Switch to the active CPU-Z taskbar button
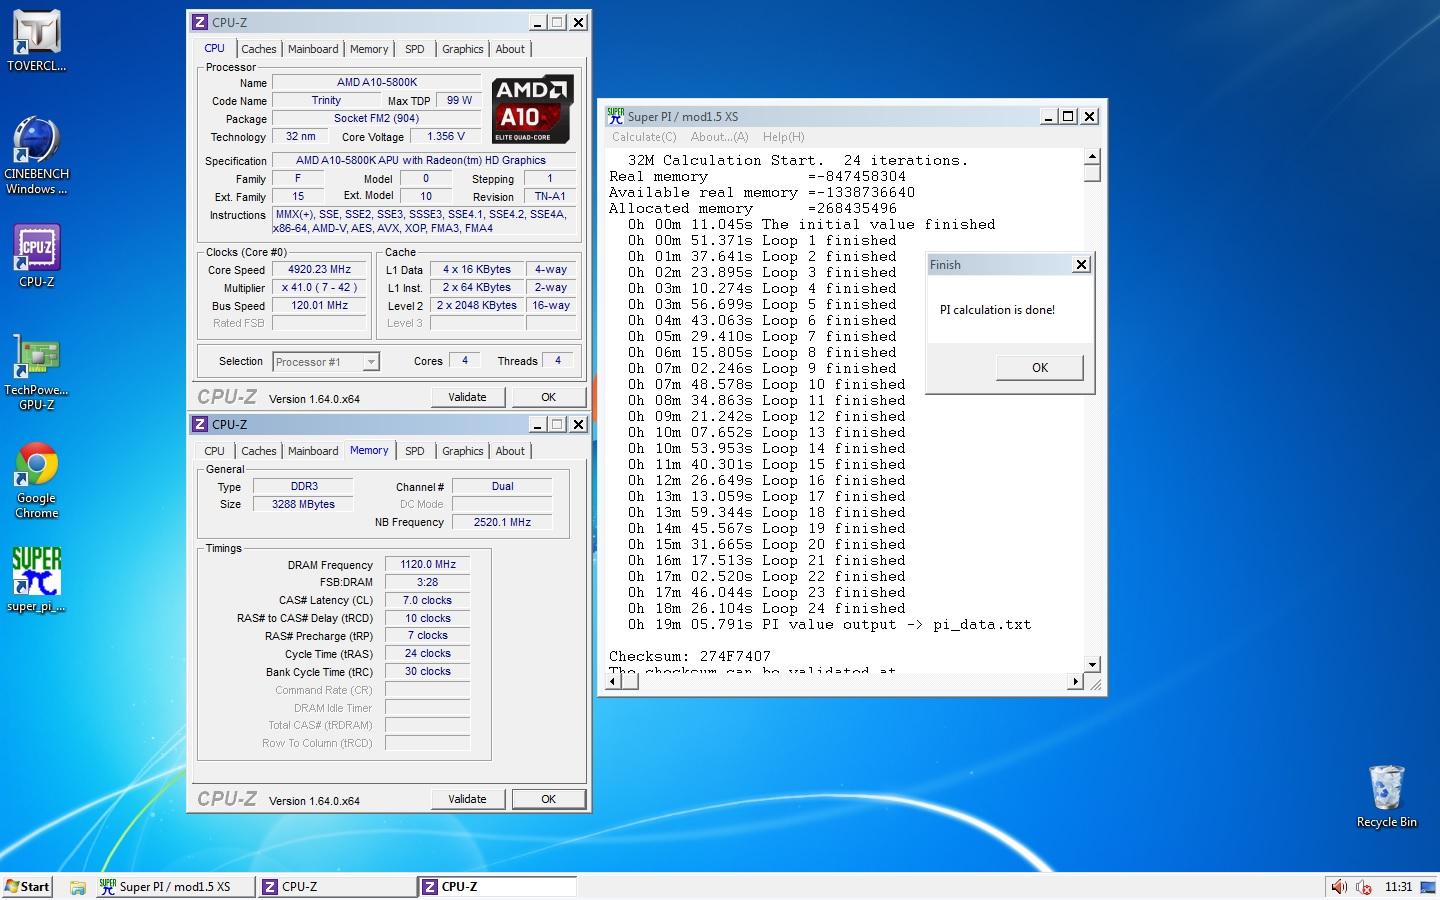Screen dimensions: 1440x900 point(497,887)
